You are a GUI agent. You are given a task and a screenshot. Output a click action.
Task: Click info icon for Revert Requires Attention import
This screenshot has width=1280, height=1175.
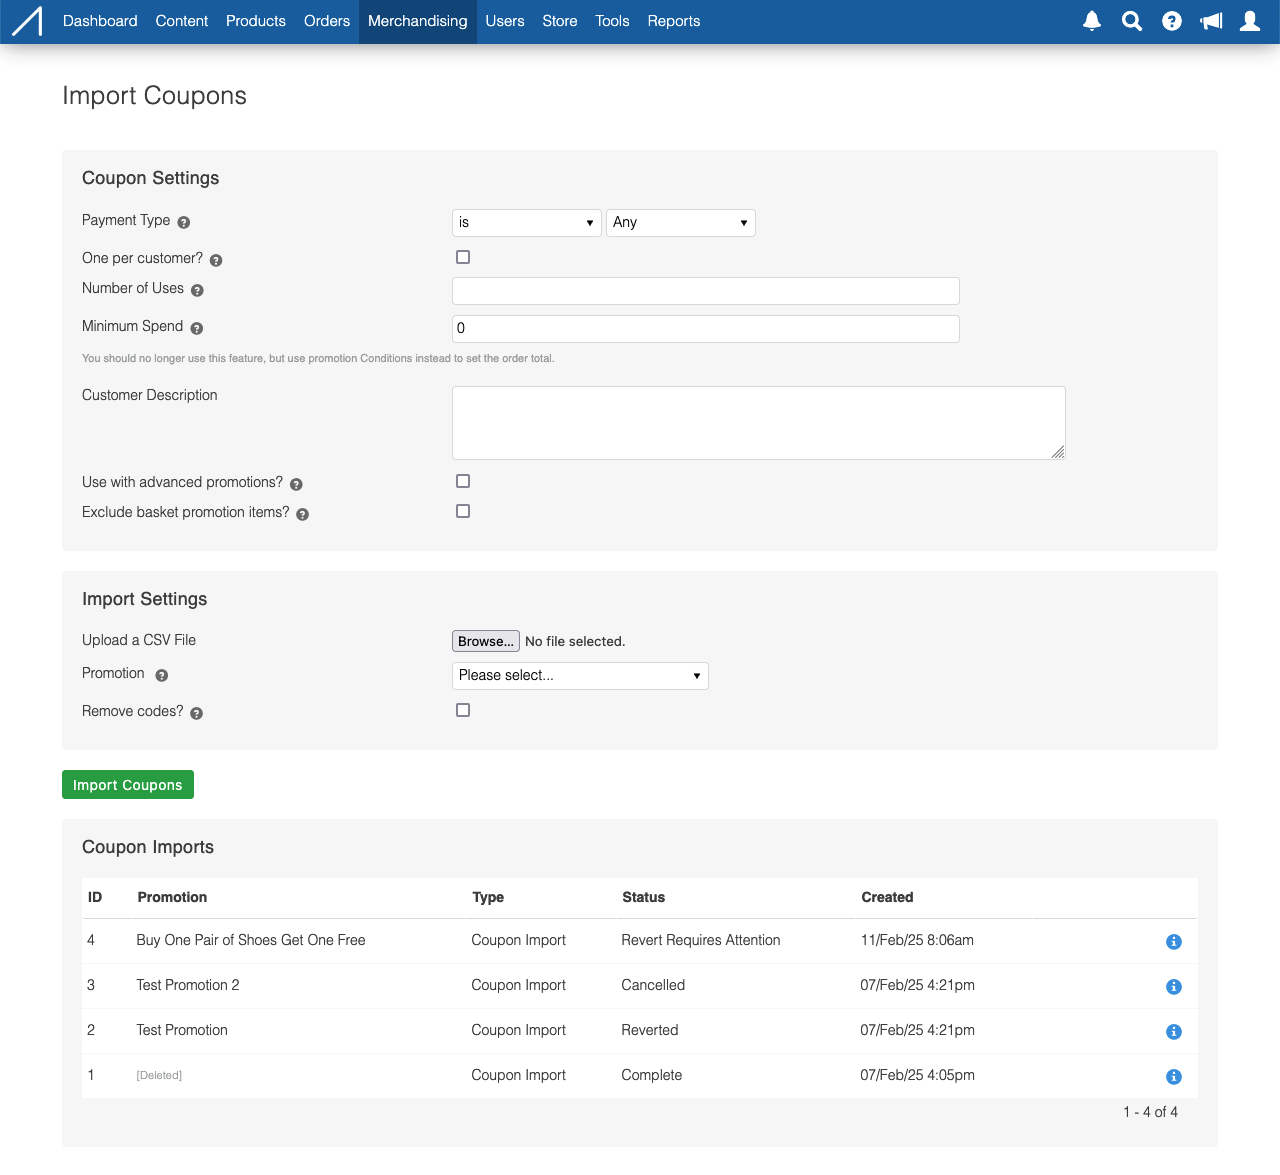tap(1174, 942)
